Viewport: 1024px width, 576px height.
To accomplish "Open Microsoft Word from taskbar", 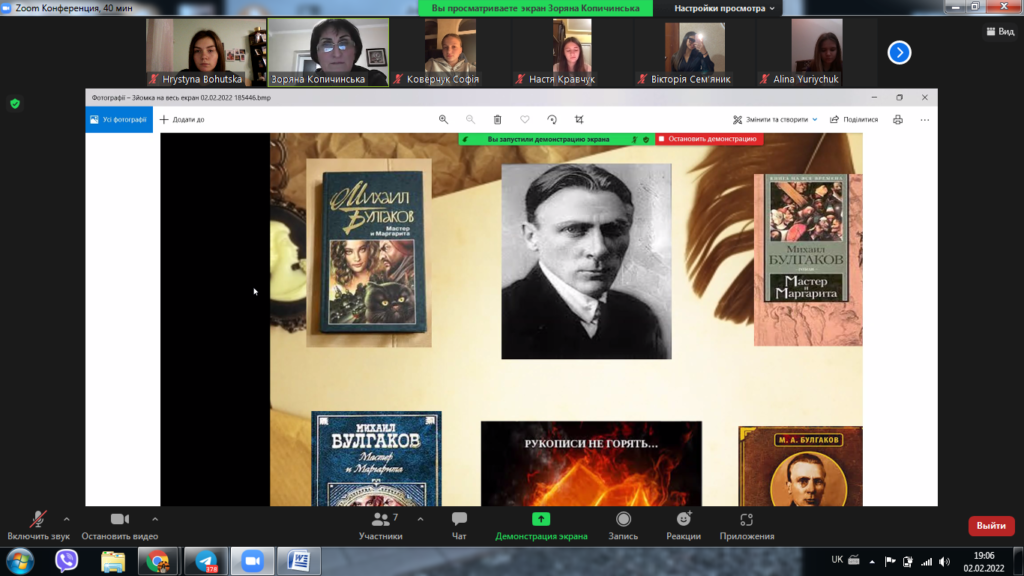I will pyautogui.click(x=298, y=561).
